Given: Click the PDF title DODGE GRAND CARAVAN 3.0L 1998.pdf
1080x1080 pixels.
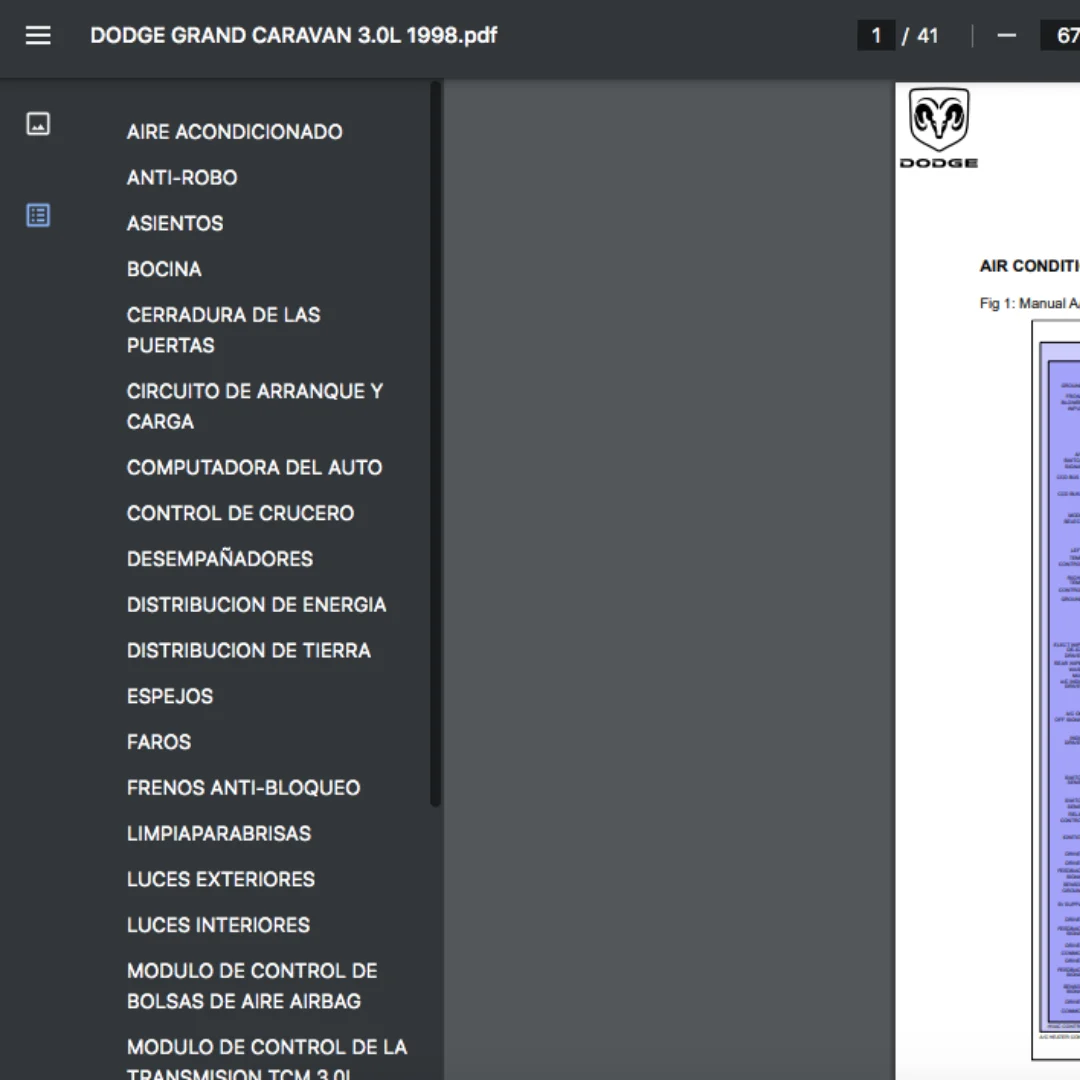Looking at the screenshot, I should 293,35.
